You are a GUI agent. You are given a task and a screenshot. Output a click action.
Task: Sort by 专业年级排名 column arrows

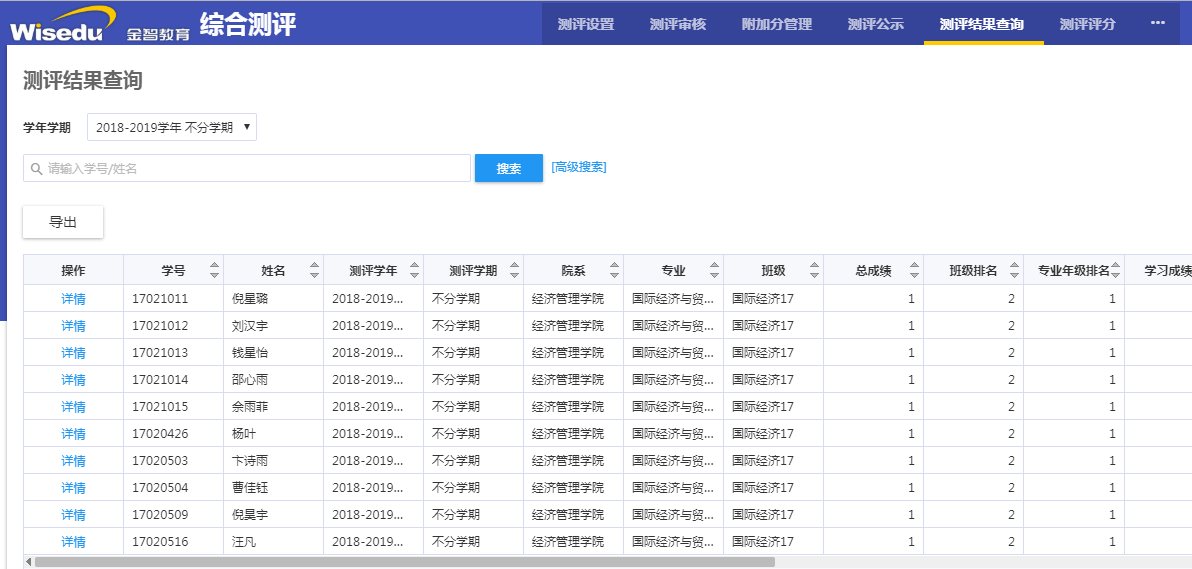point(1115,270)
